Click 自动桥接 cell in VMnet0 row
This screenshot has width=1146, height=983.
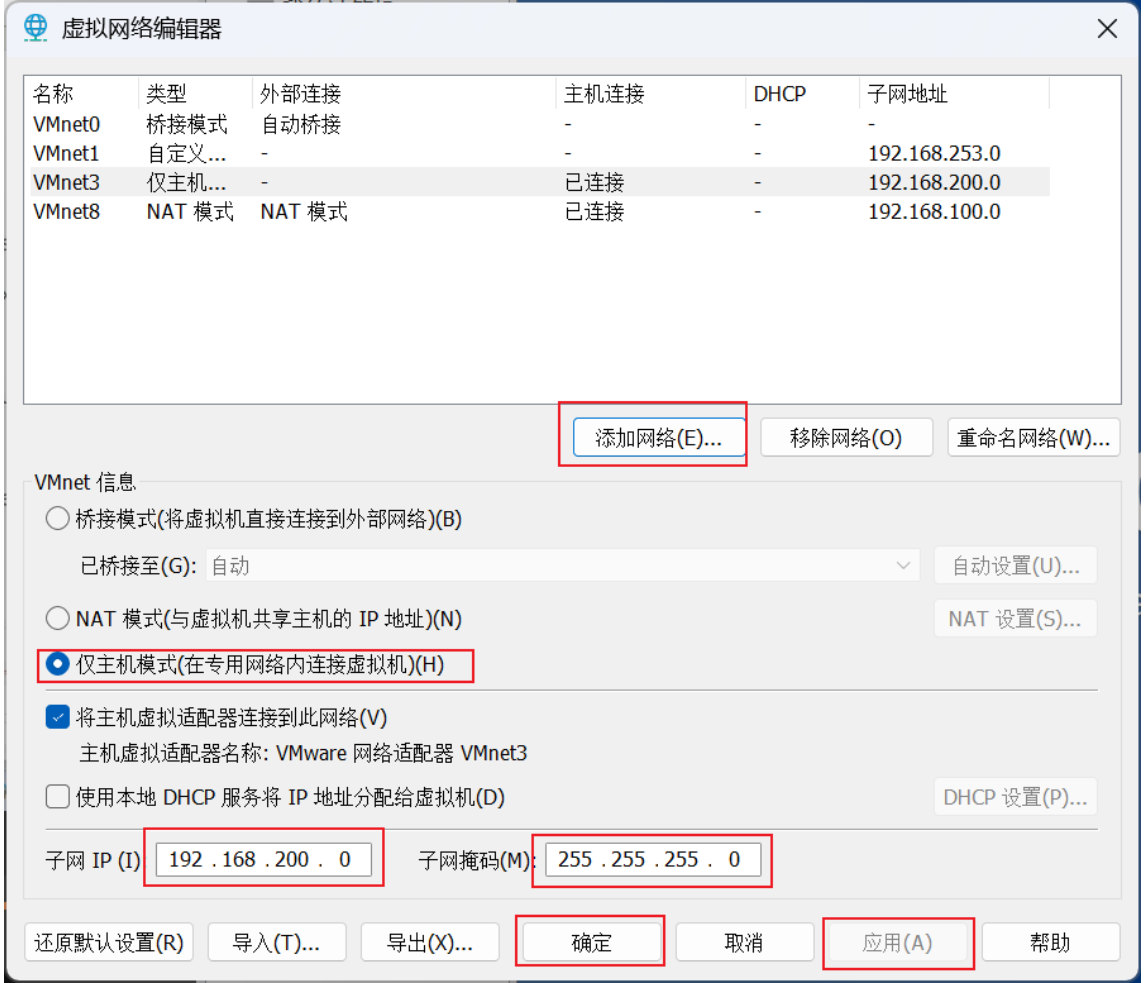pyautogui.click(x=301, y=124)
